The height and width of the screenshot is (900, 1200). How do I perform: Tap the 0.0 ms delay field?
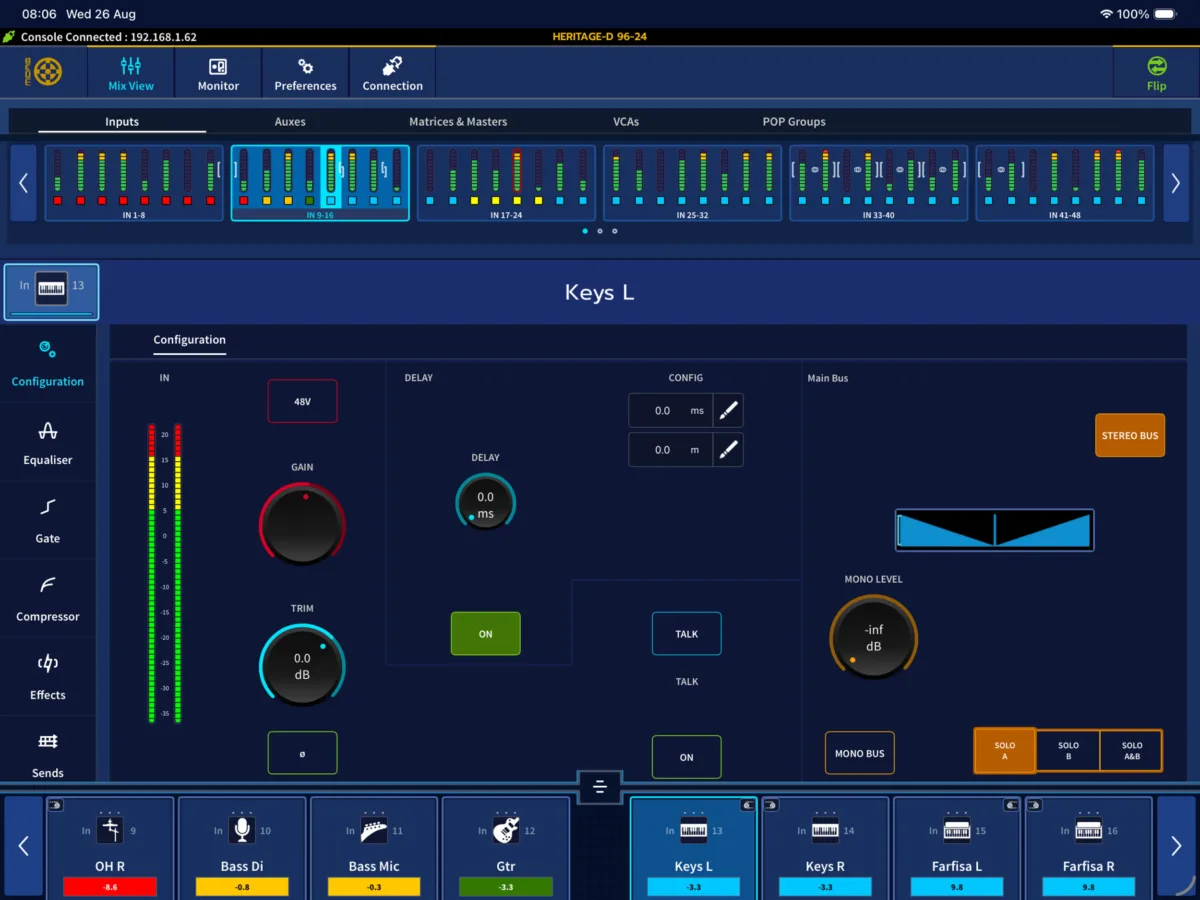(x=670, y=410)
